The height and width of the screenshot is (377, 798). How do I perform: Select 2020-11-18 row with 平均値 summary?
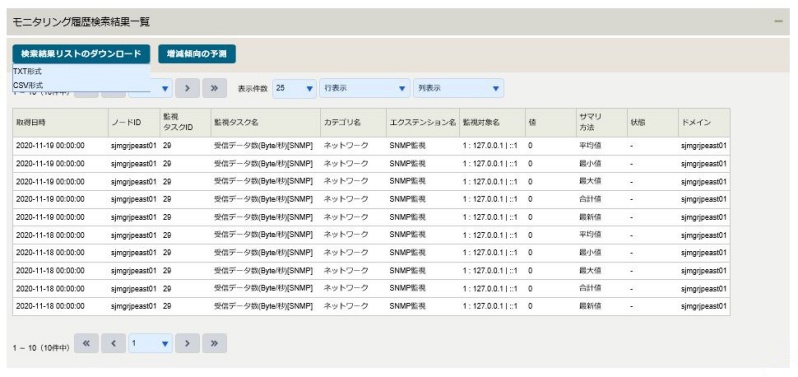point(372,235)
